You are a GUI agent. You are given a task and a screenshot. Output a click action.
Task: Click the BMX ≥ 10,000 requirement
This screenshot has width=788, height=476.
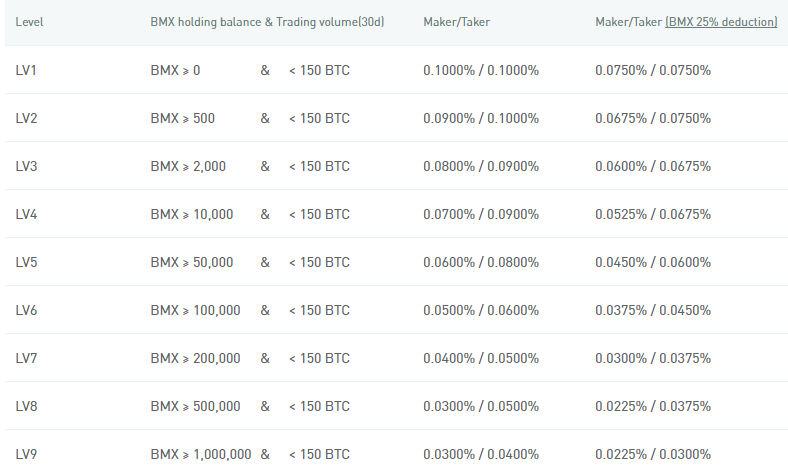click(191, 214)
